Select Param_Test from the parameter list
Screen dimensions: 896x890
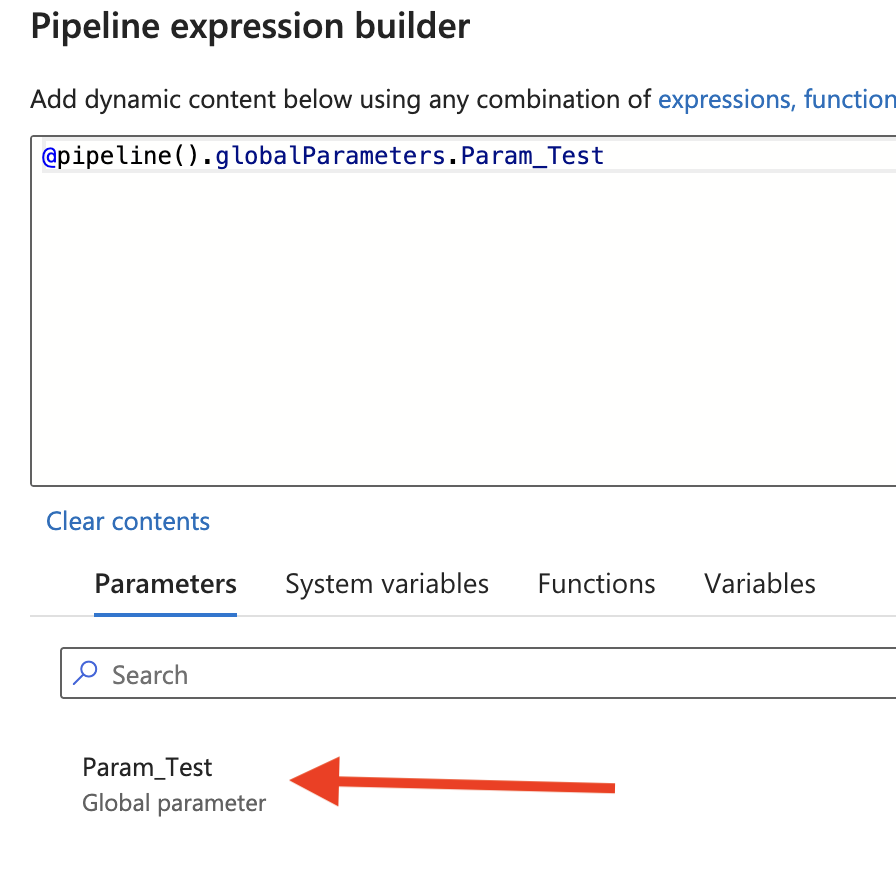click(x=147, y=767)
